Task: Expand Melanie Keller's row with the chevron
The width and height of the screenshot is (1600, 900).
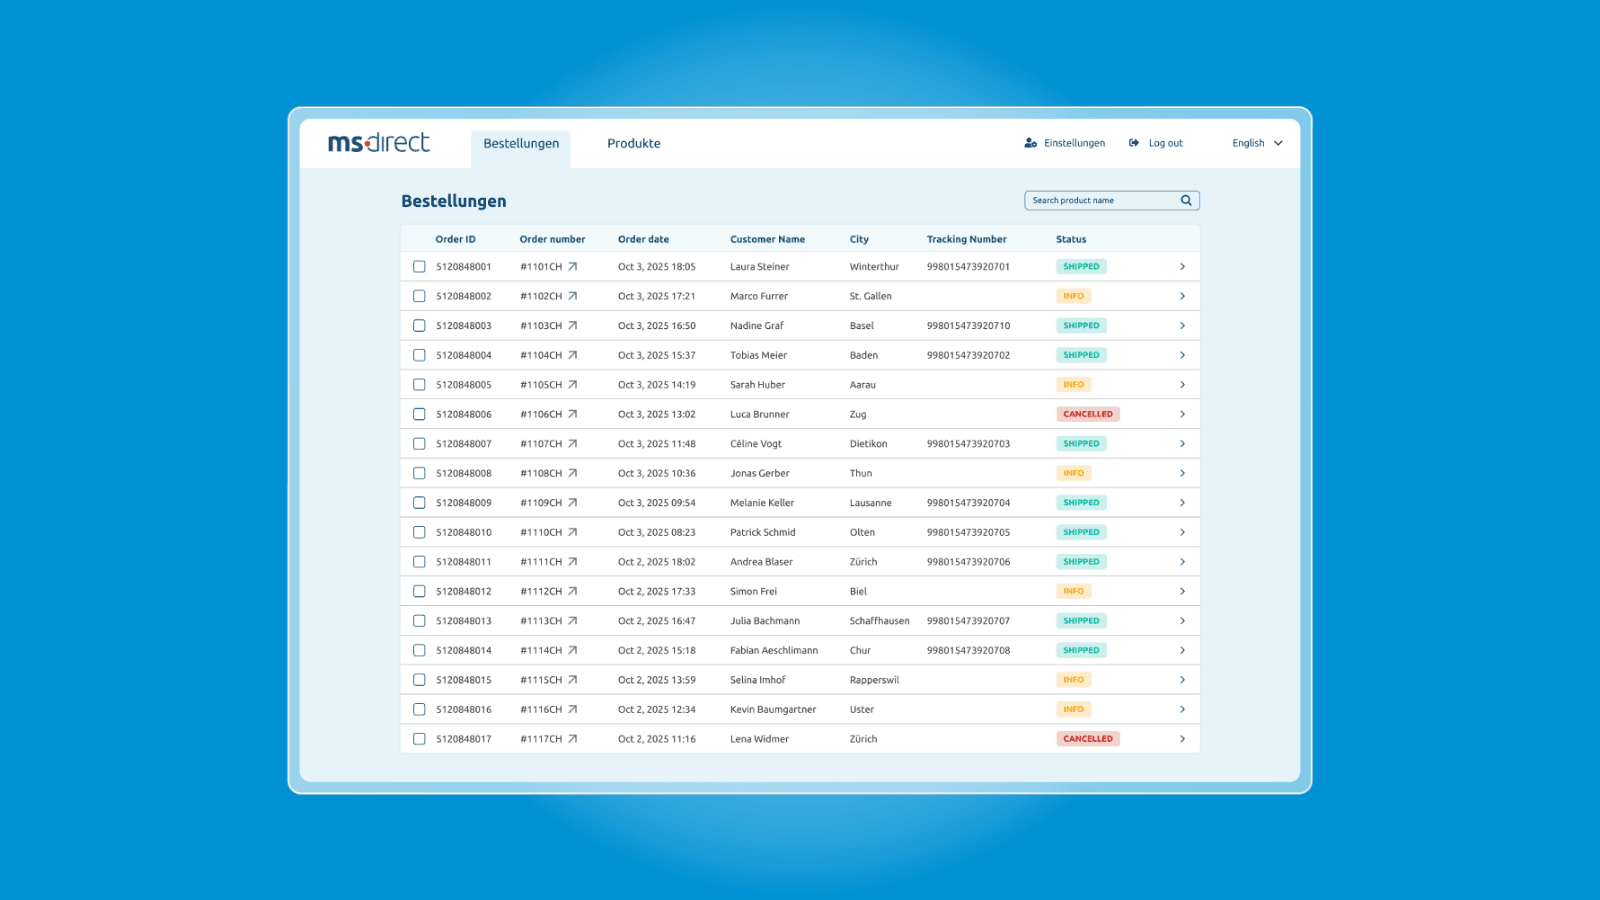Action: [1182, 503]
